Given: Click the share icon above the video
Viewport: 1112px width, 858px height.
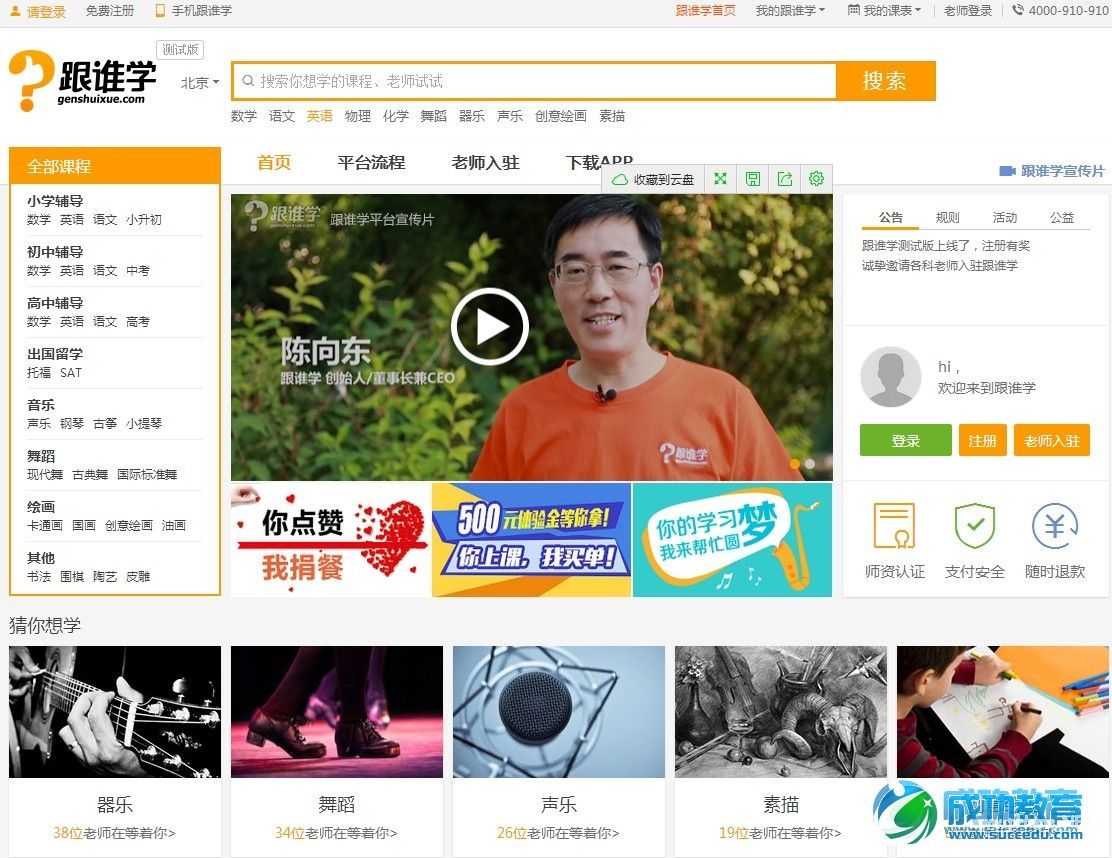Looking at the screenshot, I should [x=785, y=179].
